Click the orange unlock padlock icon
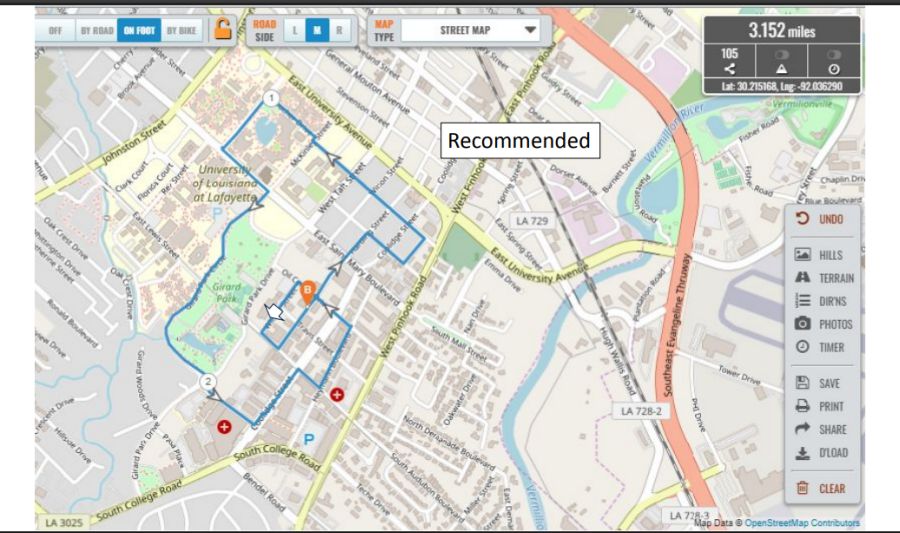The image size is (900, 533). (222, 29)
